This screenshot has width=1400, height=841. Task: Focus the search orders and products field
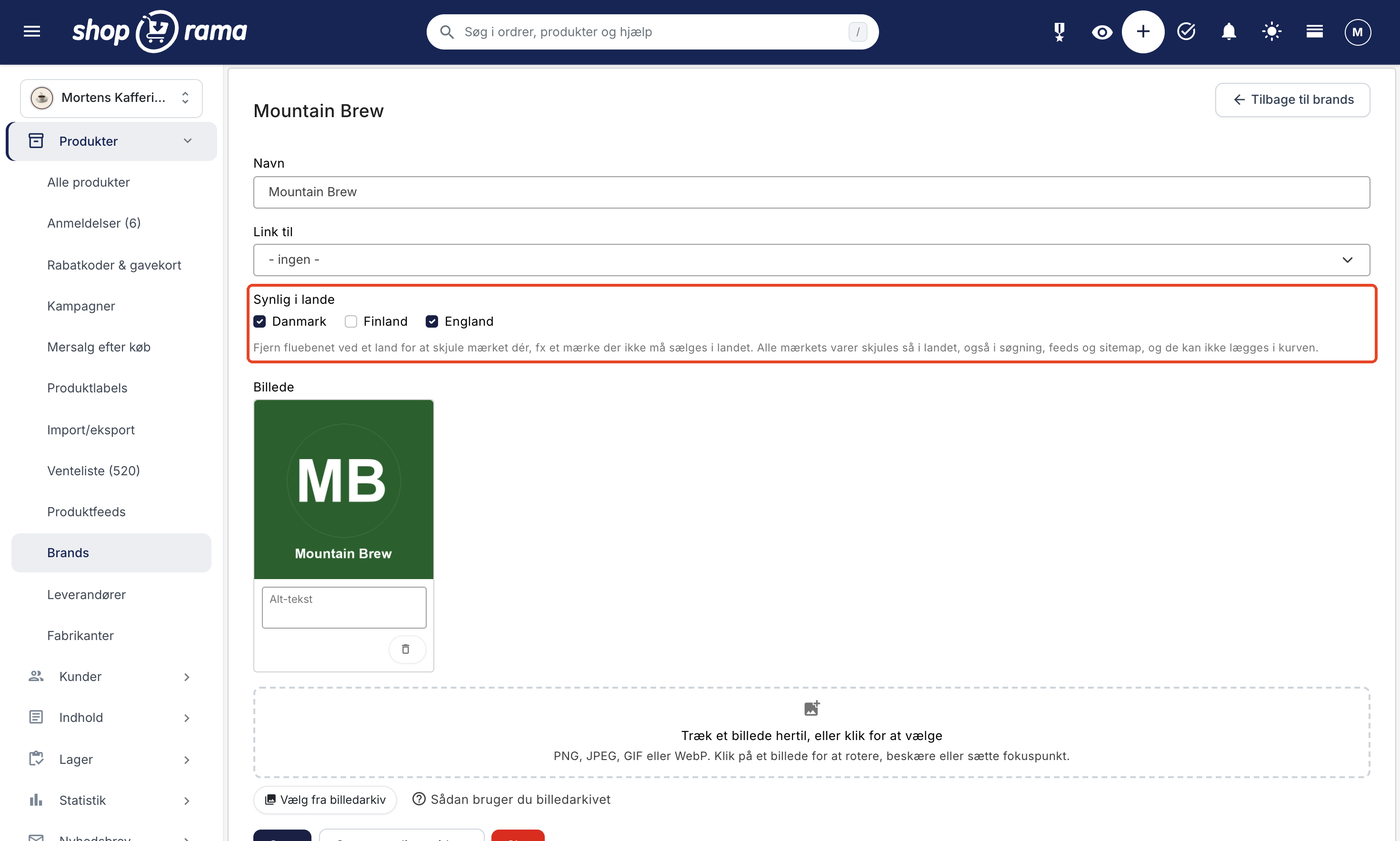653,32
